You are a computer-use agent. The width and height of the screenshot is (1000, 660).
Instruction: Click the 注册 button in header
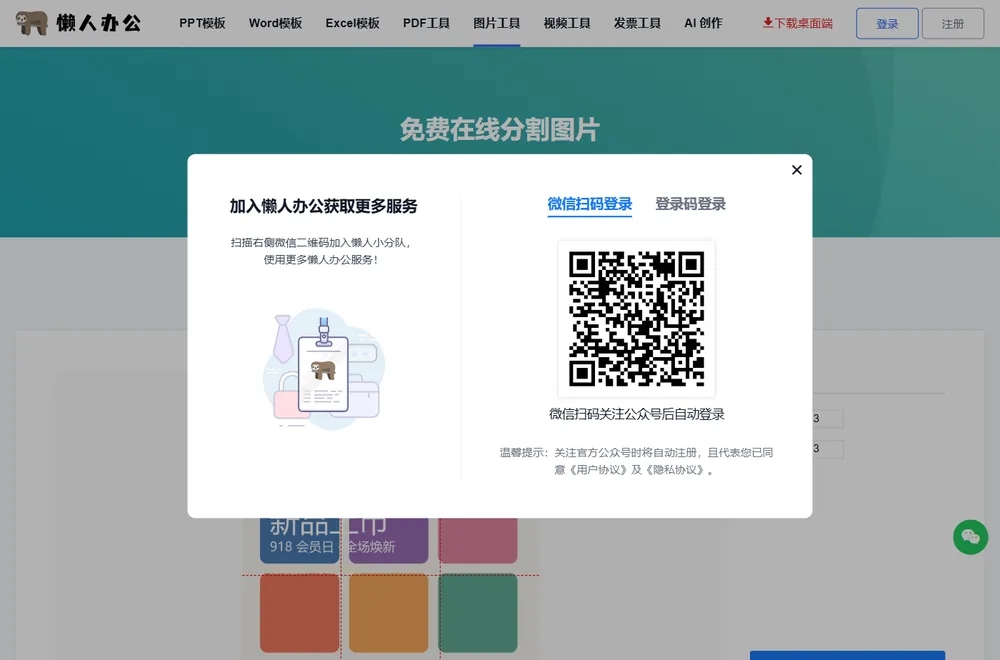pos(953,24)
